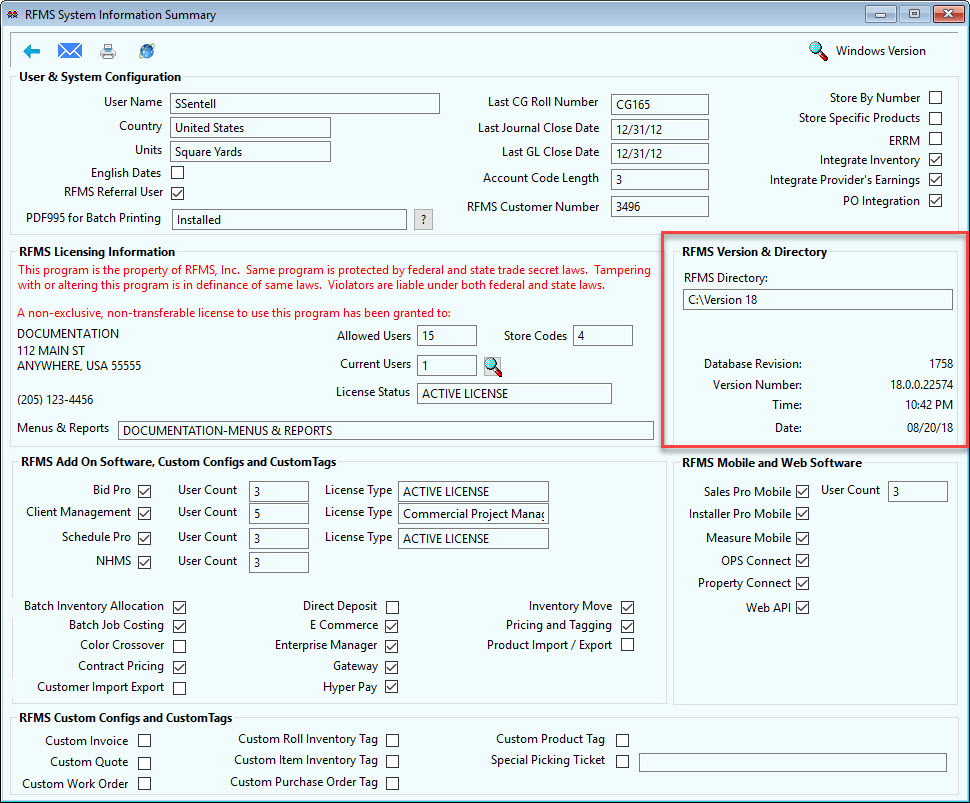Viewport: 970px width, 803px height.
Task: Select the globe icon on the toolbar
Action: pos(145,50)
